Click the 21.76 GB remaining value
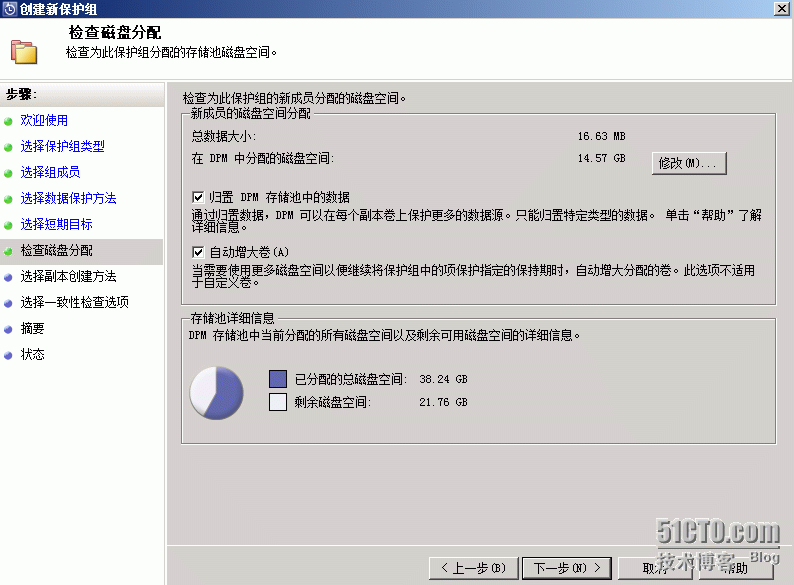 443,402
